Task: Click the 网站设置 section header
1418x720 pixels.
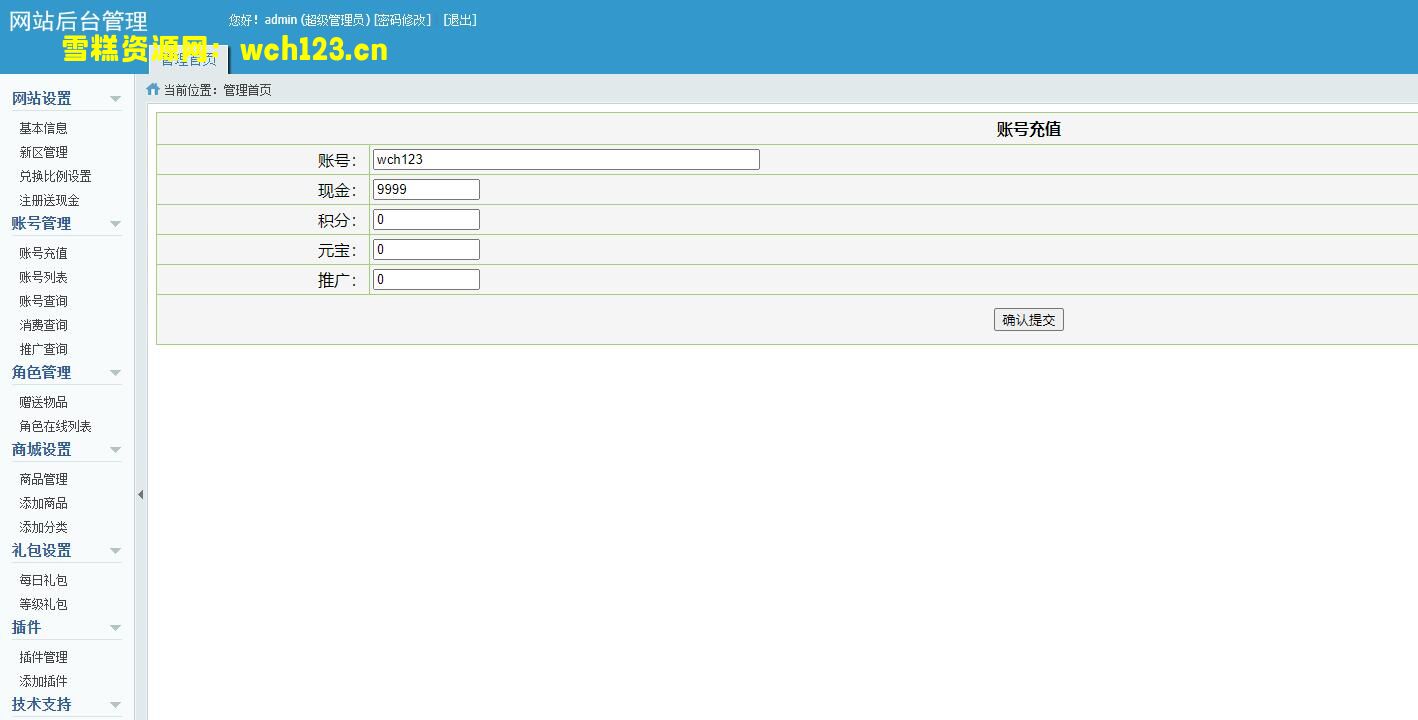Action: click(x=42, y=99)
